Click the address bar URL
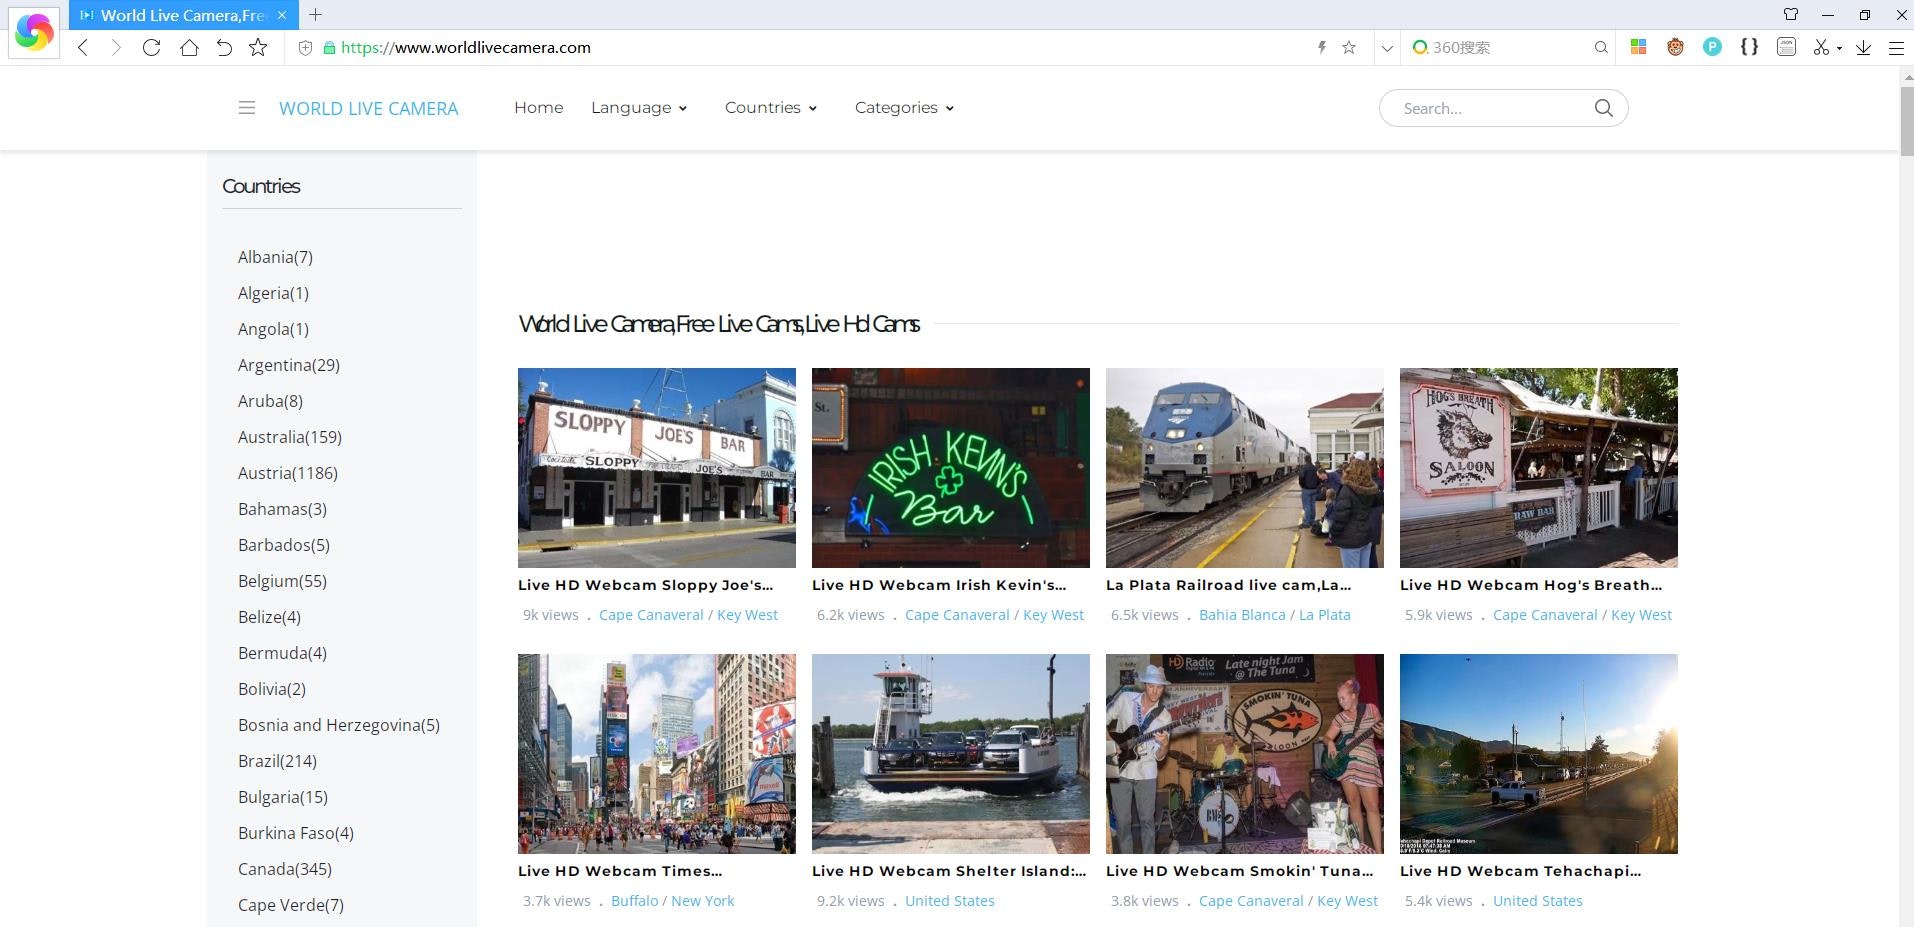 click(x=466, y=47)
